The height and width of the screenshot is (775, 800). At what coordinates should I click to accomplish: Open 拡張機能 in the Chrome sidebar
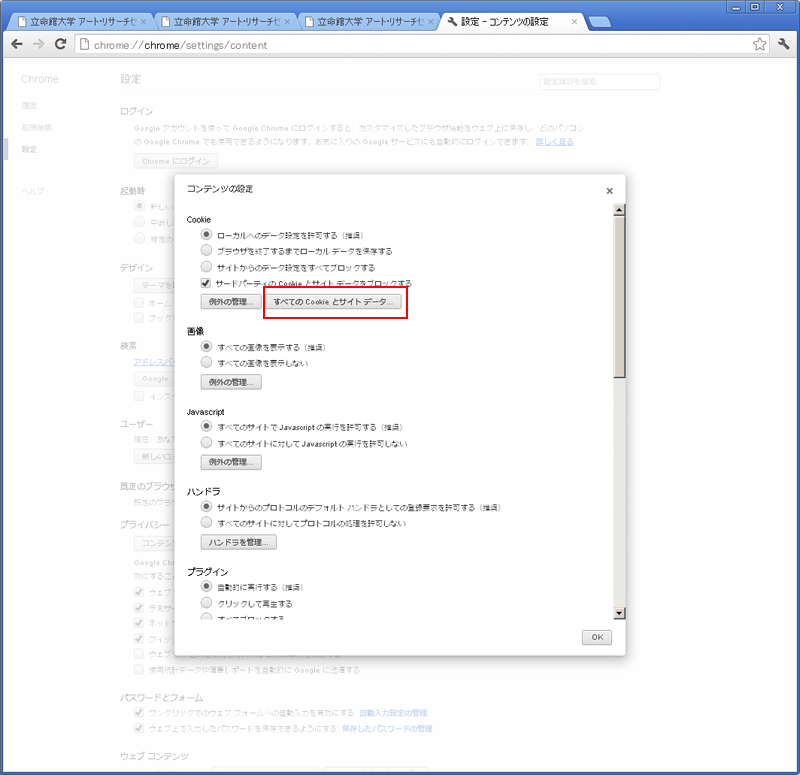tap(37, 128)
